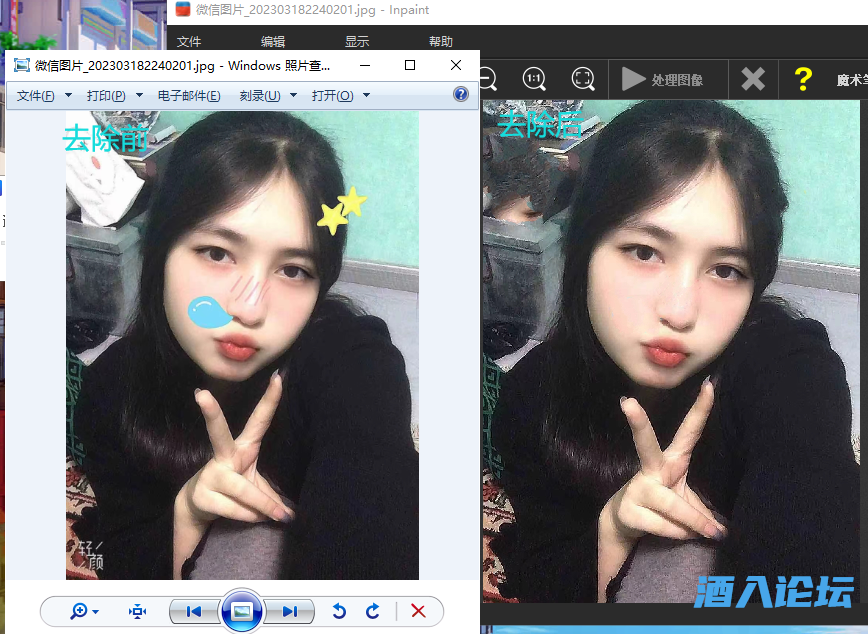
Task: Rotate the photo clockwise
Action: (371, 611)
